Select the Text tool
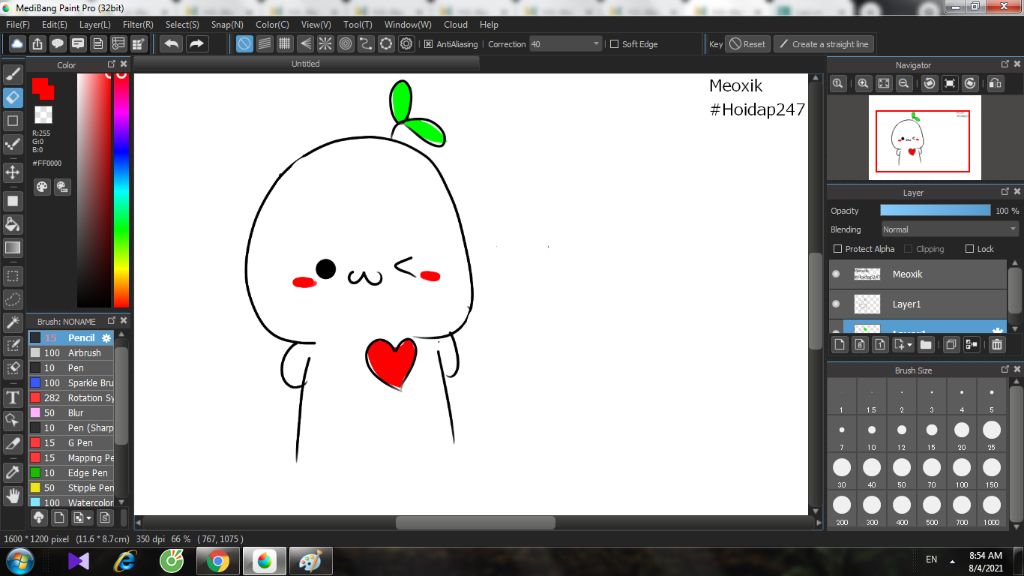Screen dimensions: 1024x576 pos(12,398)
